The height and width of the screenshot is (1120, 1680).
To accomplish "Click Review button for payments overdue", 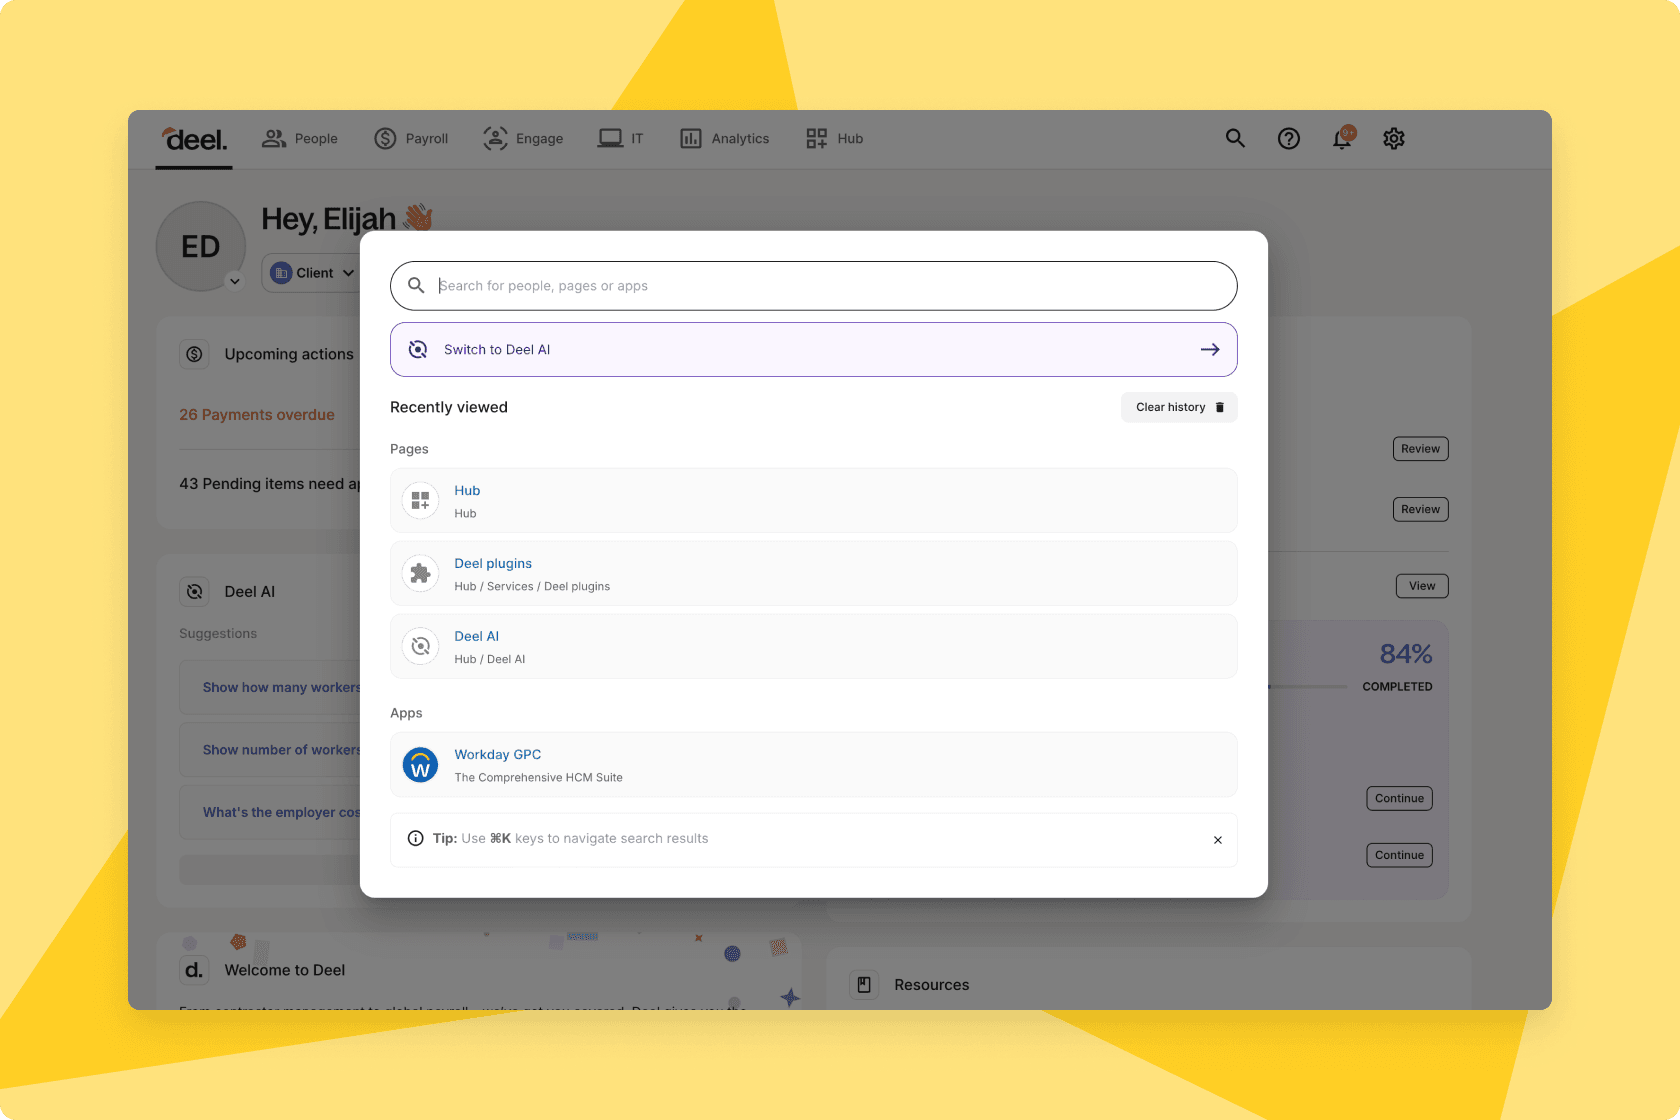I will [1421, 449].
